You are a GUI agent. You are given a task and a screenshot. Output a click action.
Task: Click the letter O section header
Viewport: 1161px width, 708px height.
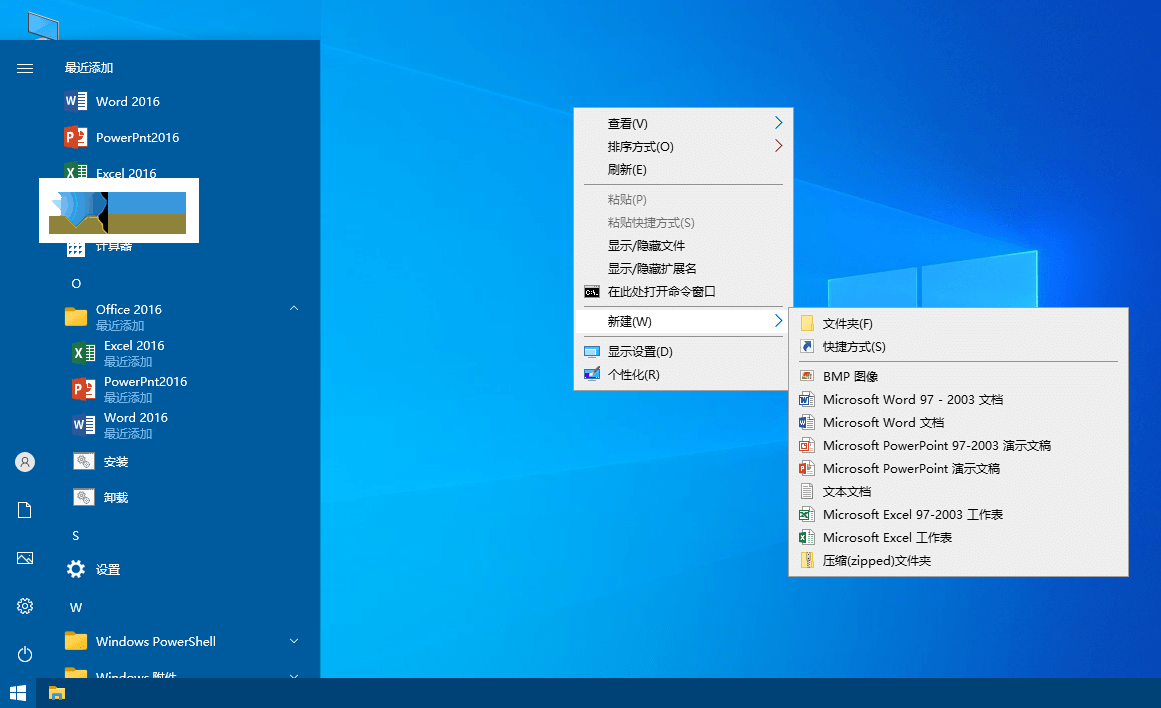pyautogui.click(x=76, y=284)
